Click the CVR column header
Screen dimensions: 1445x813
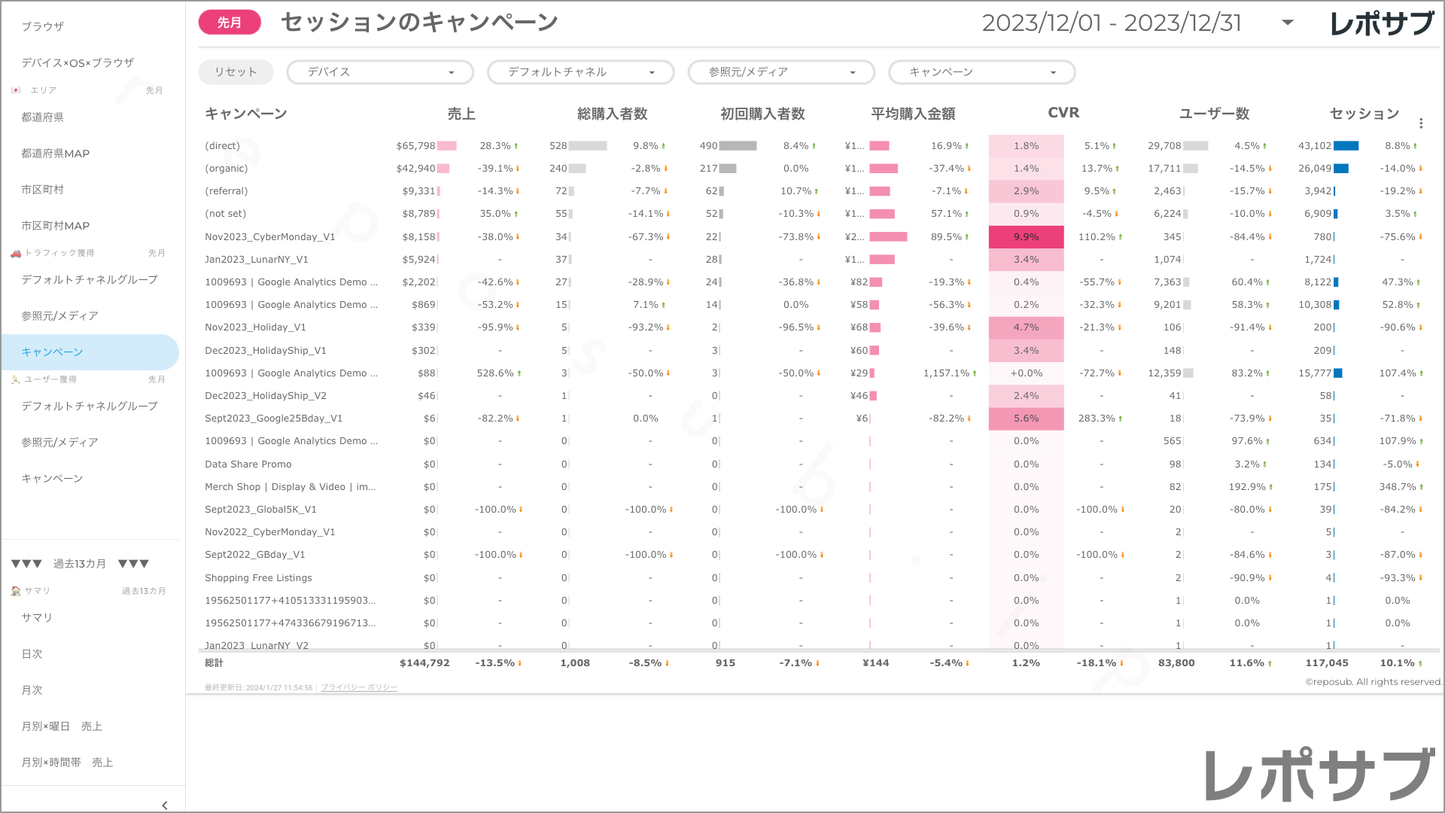pos(1063,113)
